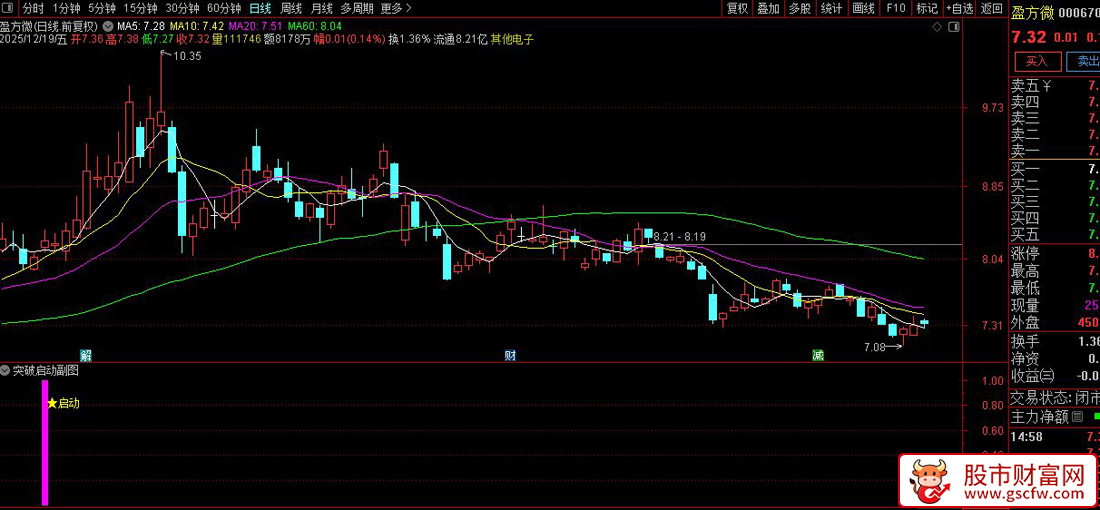The height and width of the screenshot is (510, 1100).
Task: Select the 日线 daily tab
Action: (x=260, y=8)
